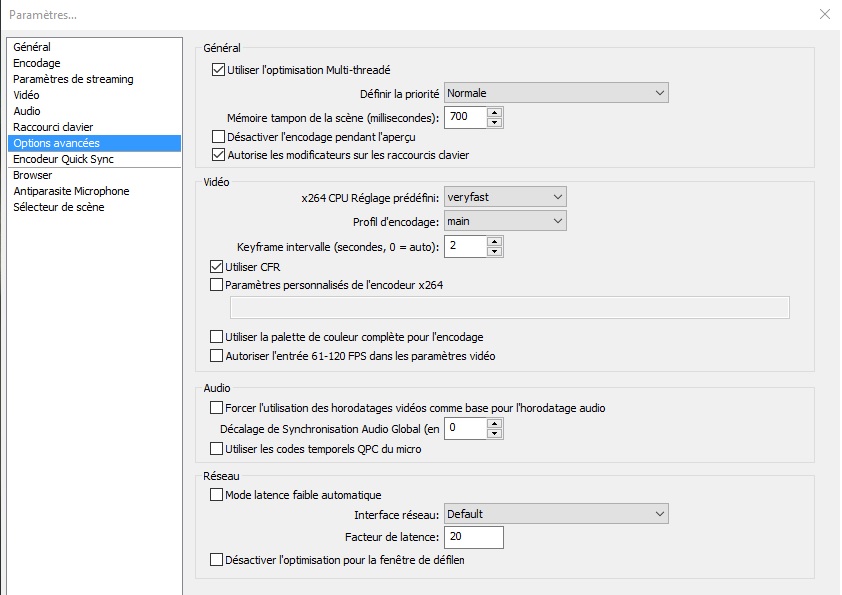Screen dimensions: 842x595
Task: Enable 'Désactiver l'encodage pendant l'aperçu'
Action: point(218,137)
